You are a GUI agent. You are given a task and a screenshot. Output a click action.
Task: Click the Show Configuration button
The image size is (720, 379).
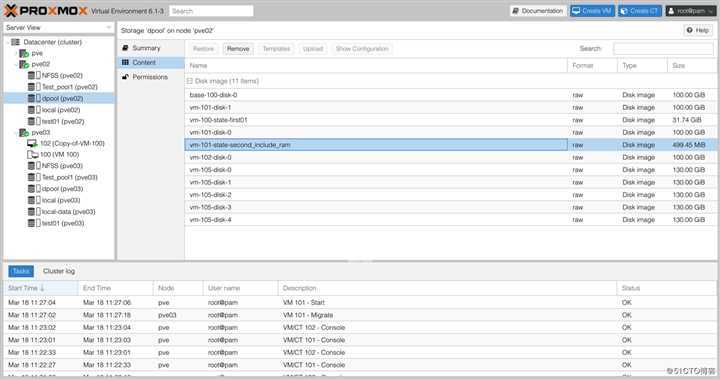tap(362, 49)
